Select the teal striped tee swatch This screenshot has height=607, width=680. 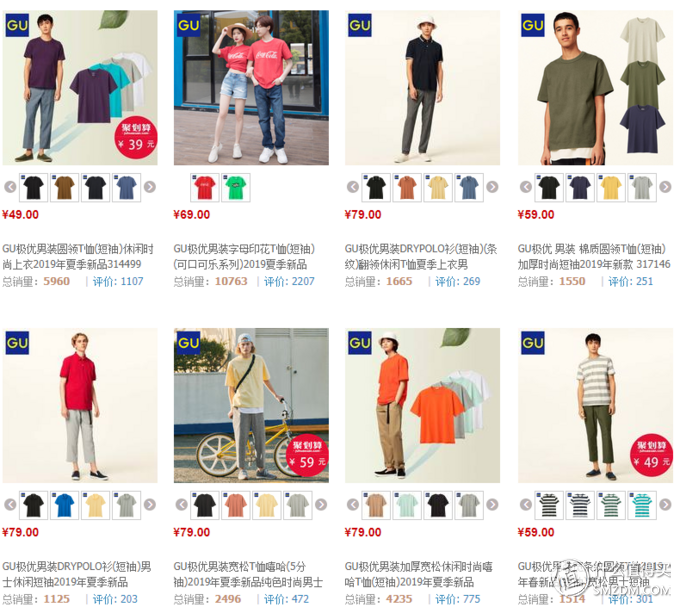[642, 505]
